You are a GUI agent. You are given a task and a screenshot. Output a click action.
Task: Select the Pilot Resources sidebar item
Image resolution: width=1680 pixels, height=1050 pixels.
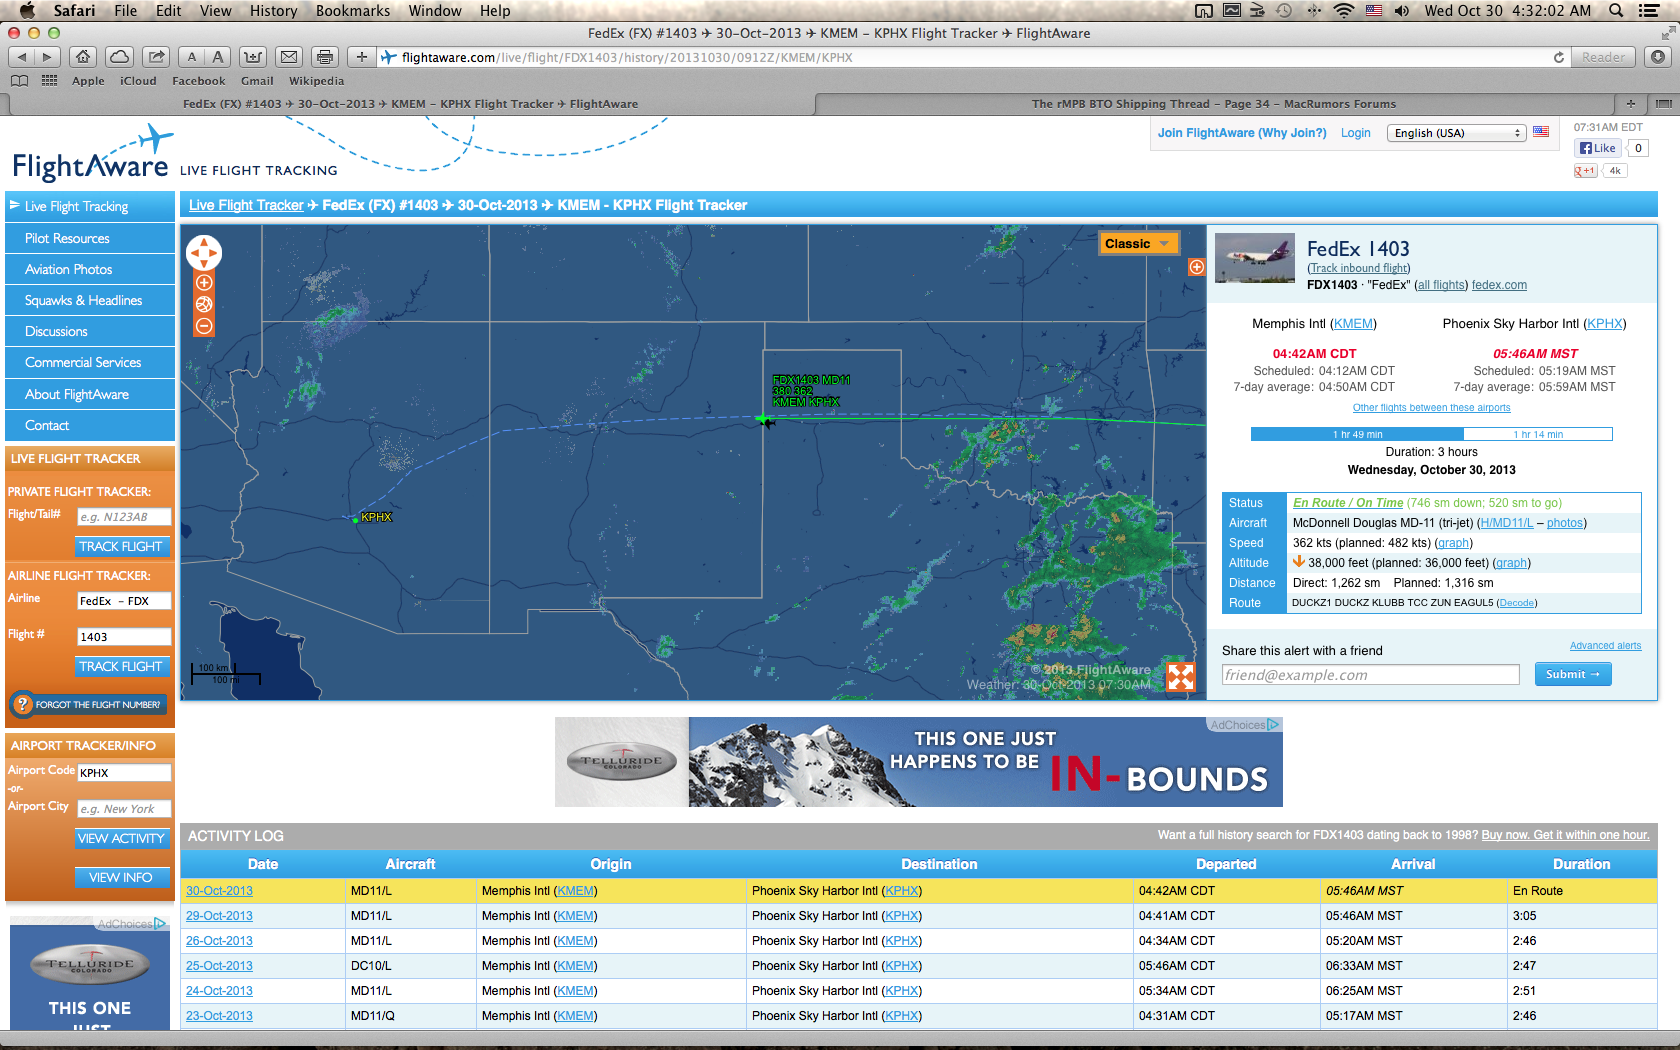coord(90,238)
